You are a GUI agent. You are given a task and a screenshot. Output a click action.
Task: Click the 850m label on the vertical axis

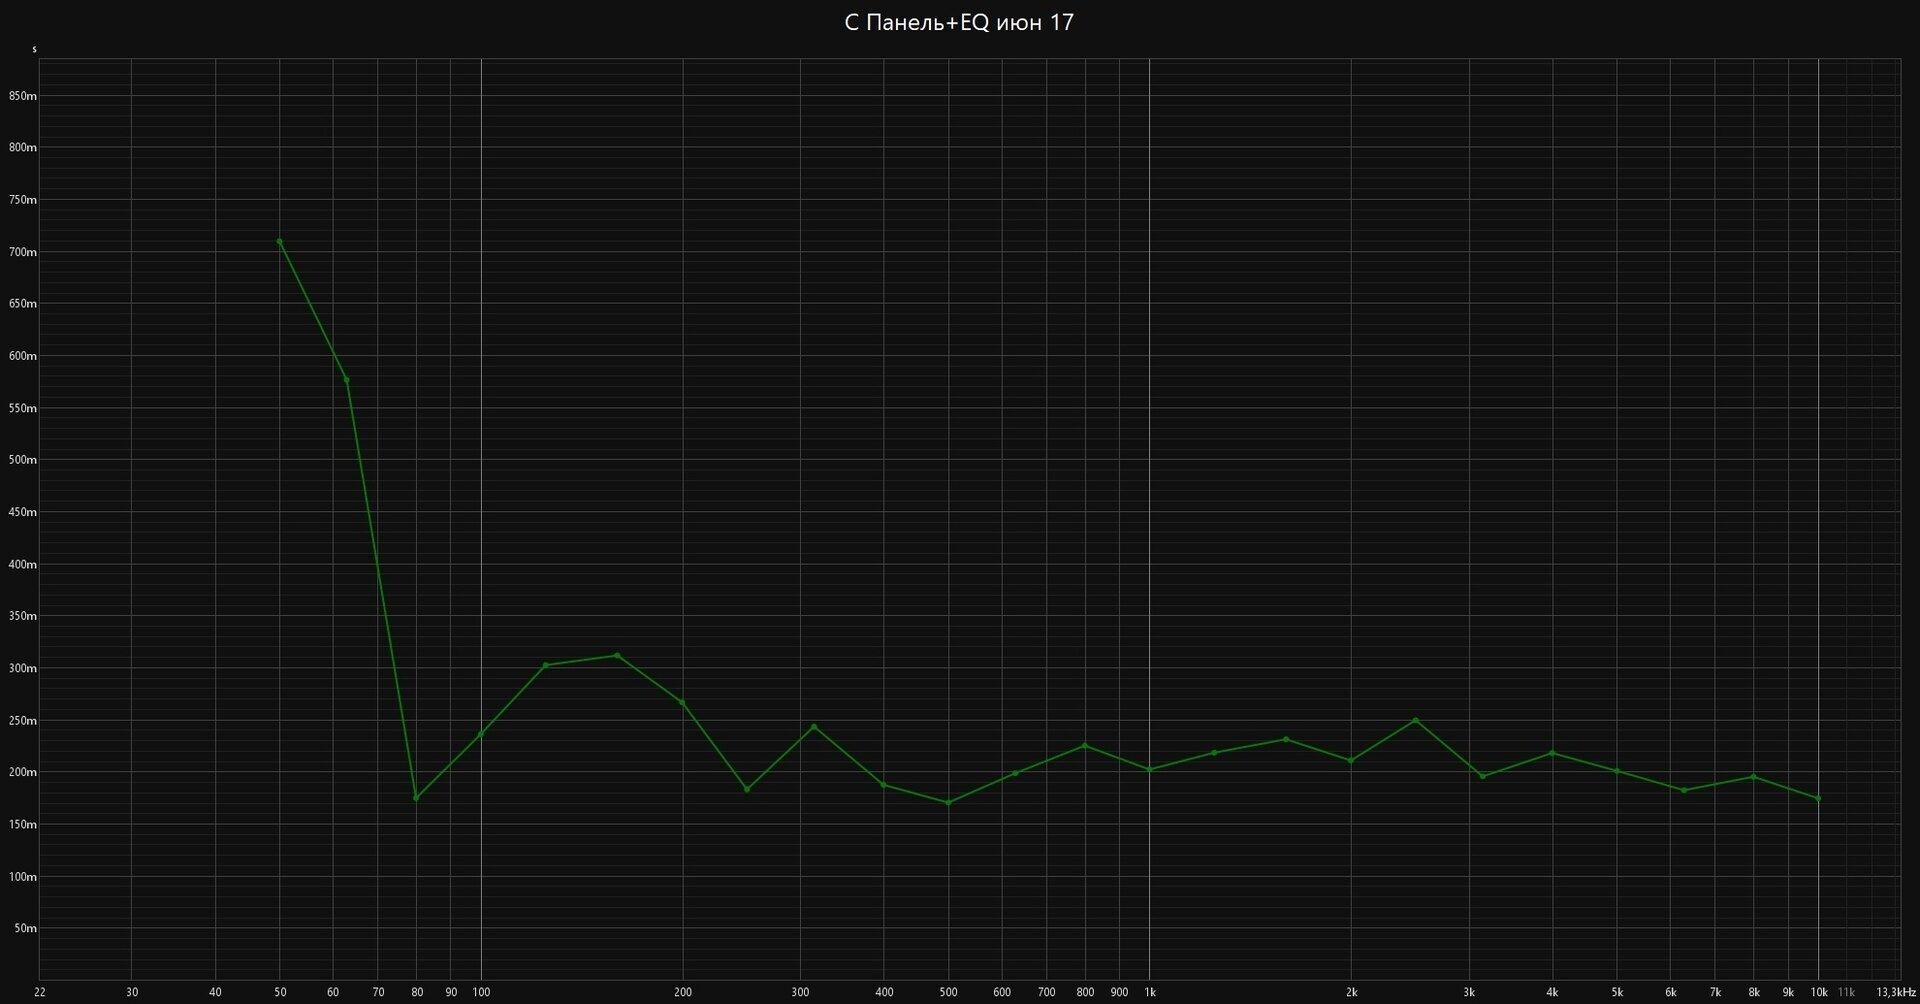[23, 96]
